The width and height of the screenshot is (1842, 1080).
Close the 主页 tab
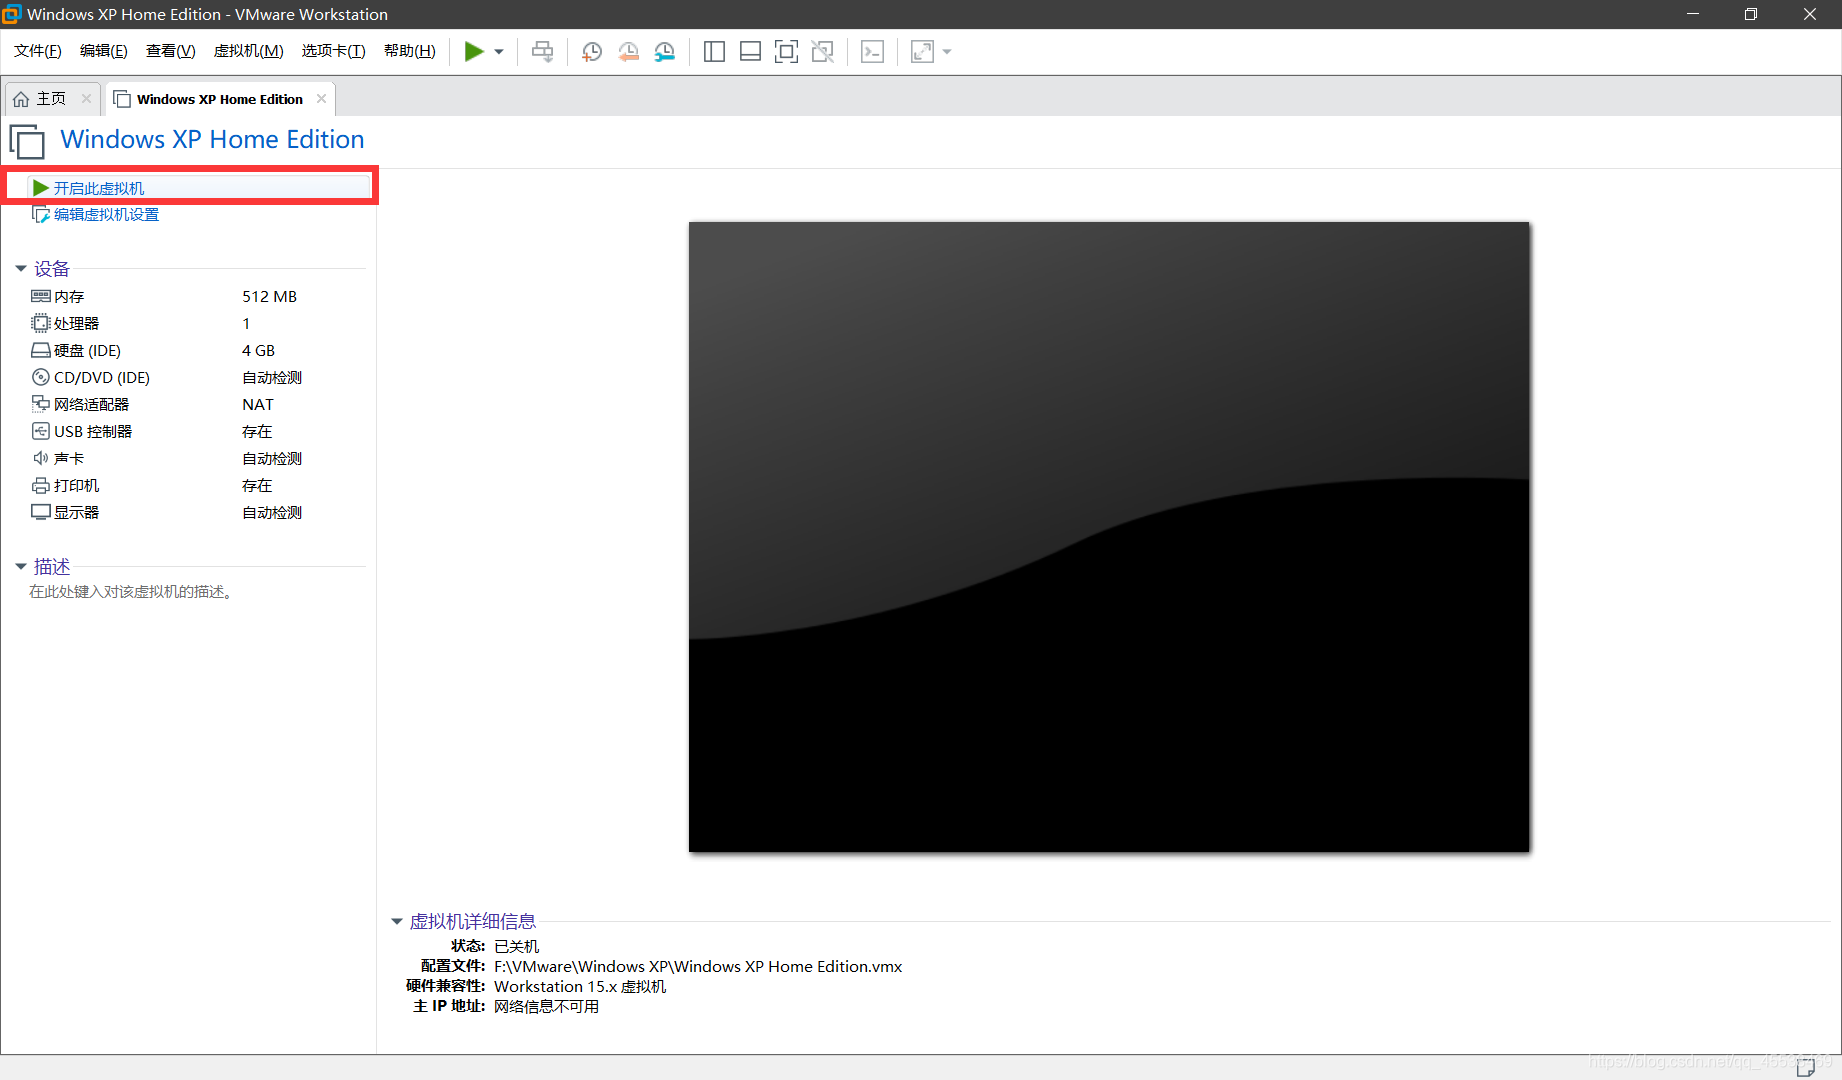coord(86,98)
